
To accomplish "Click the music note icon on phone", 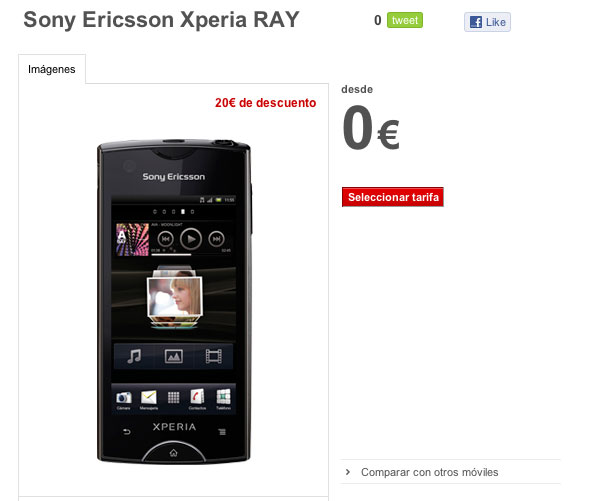I will point(134,356).
